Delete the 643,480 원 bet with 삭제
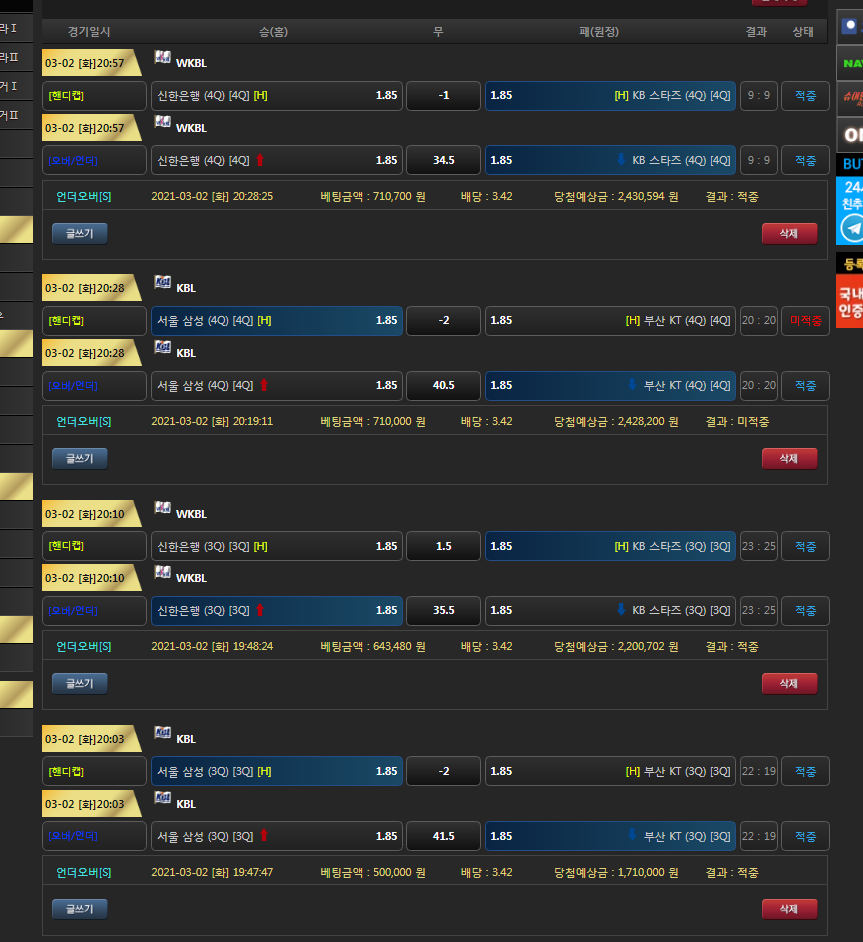 (x=789, y=683)
